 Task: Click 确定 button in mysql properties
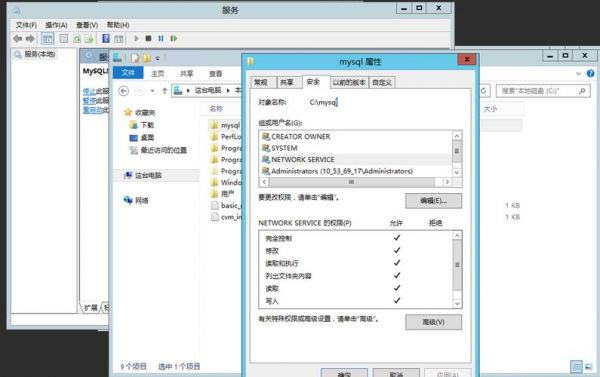344,373
